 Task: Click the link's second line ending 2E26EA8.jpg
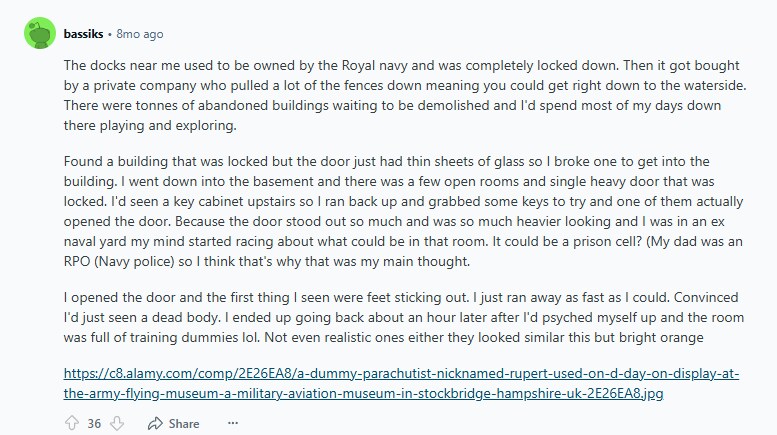point(363,393)
